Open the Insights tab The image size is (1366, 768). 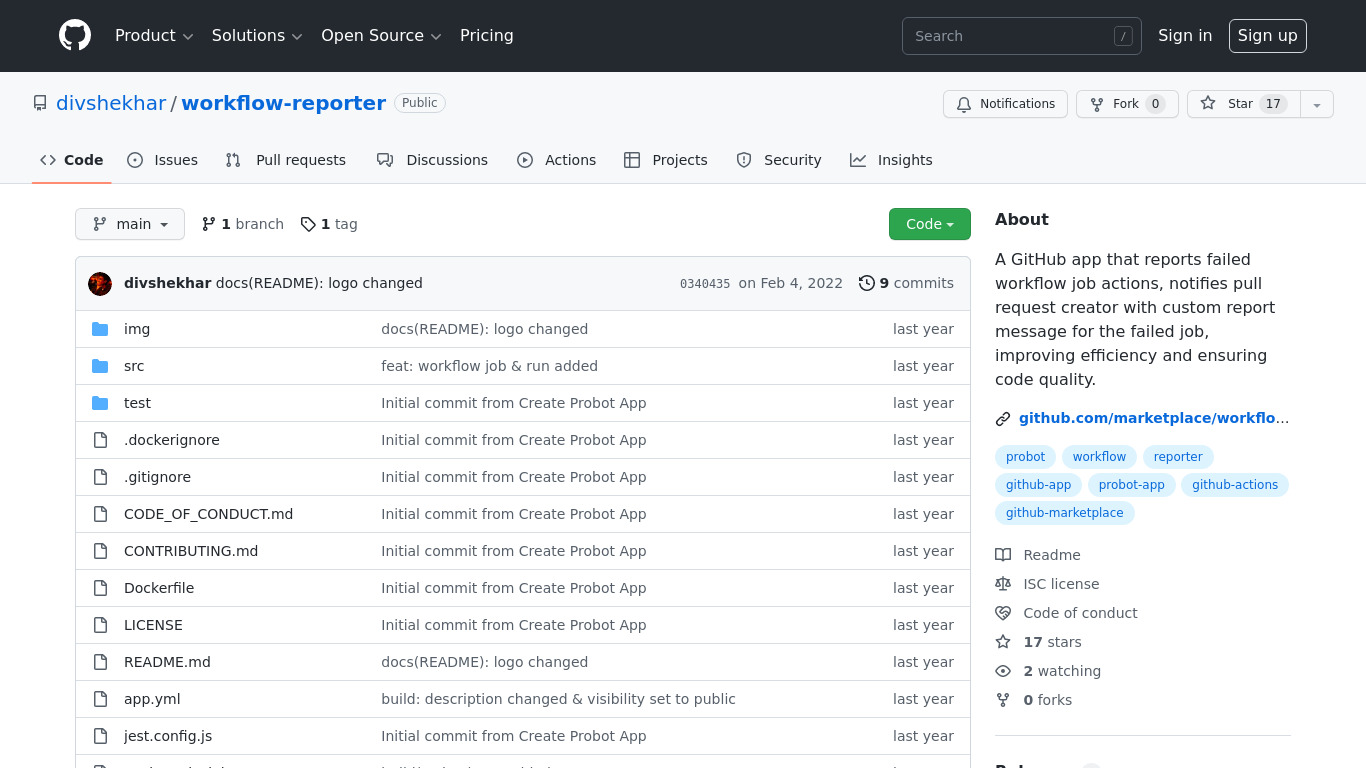click(891, 160)
